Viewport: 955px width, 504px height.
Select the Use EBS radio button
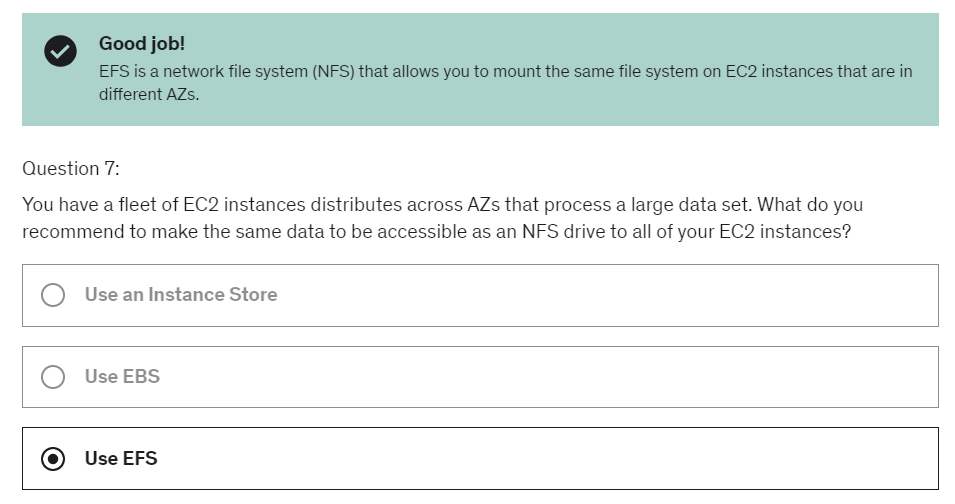coord(53,377)
